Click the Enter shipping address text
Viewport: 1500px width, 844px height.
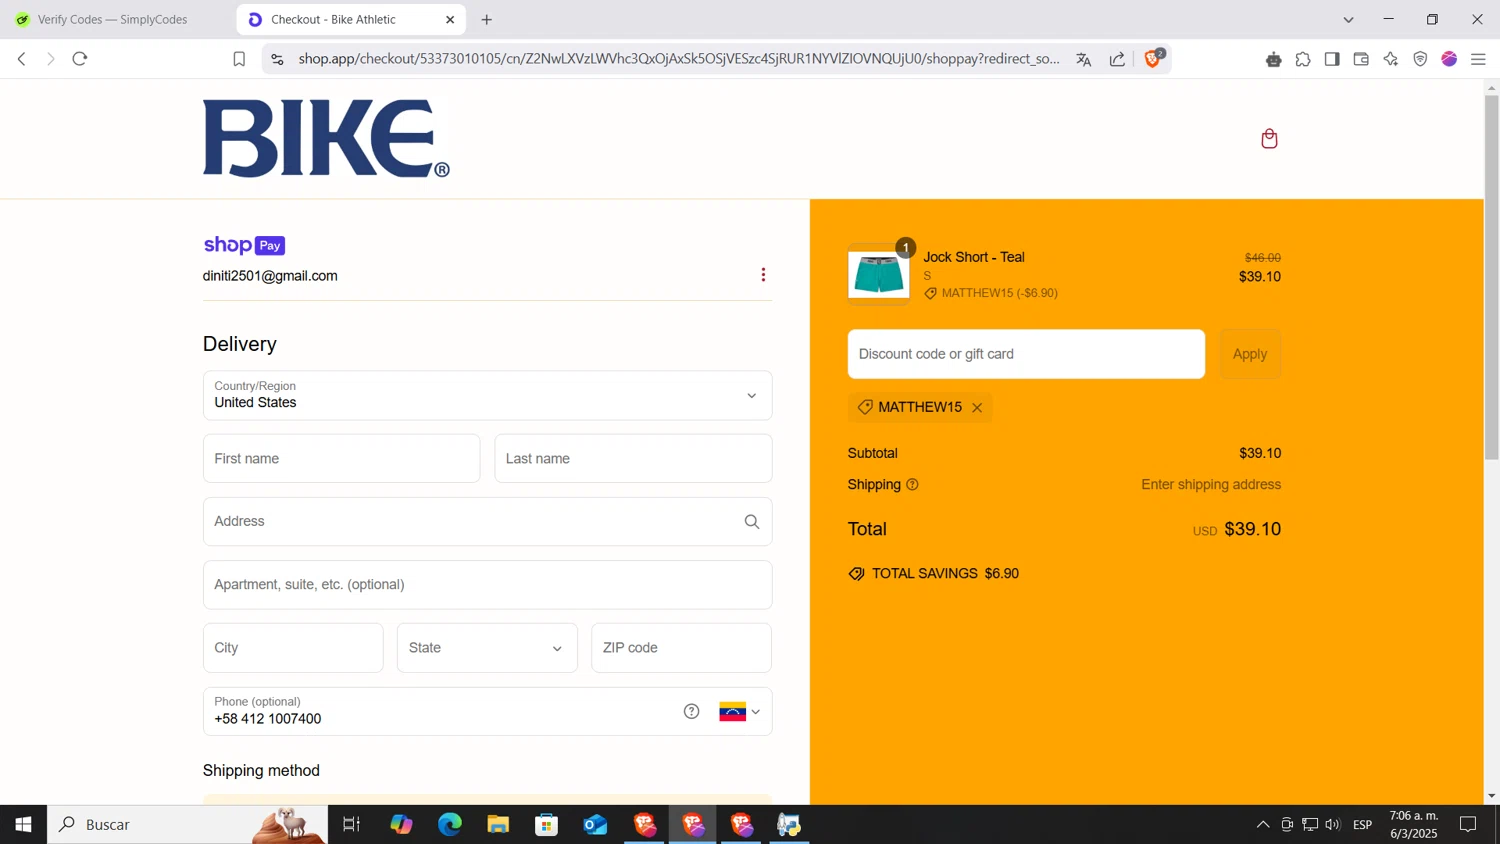click(1211, 485)
